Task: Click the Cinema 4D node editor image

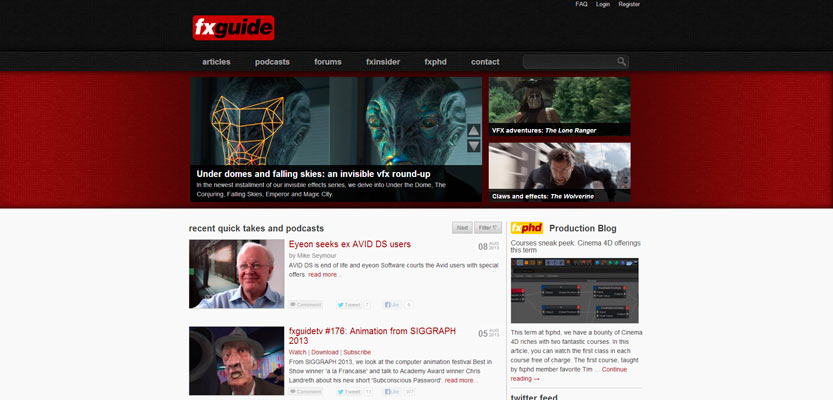Action: point(574,291)
